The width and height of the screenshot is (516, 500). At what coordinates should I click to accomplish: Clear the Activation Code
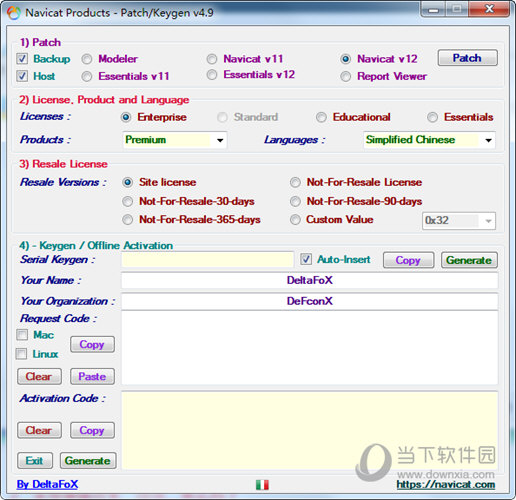pyautogui.click(x=39, y=430)
